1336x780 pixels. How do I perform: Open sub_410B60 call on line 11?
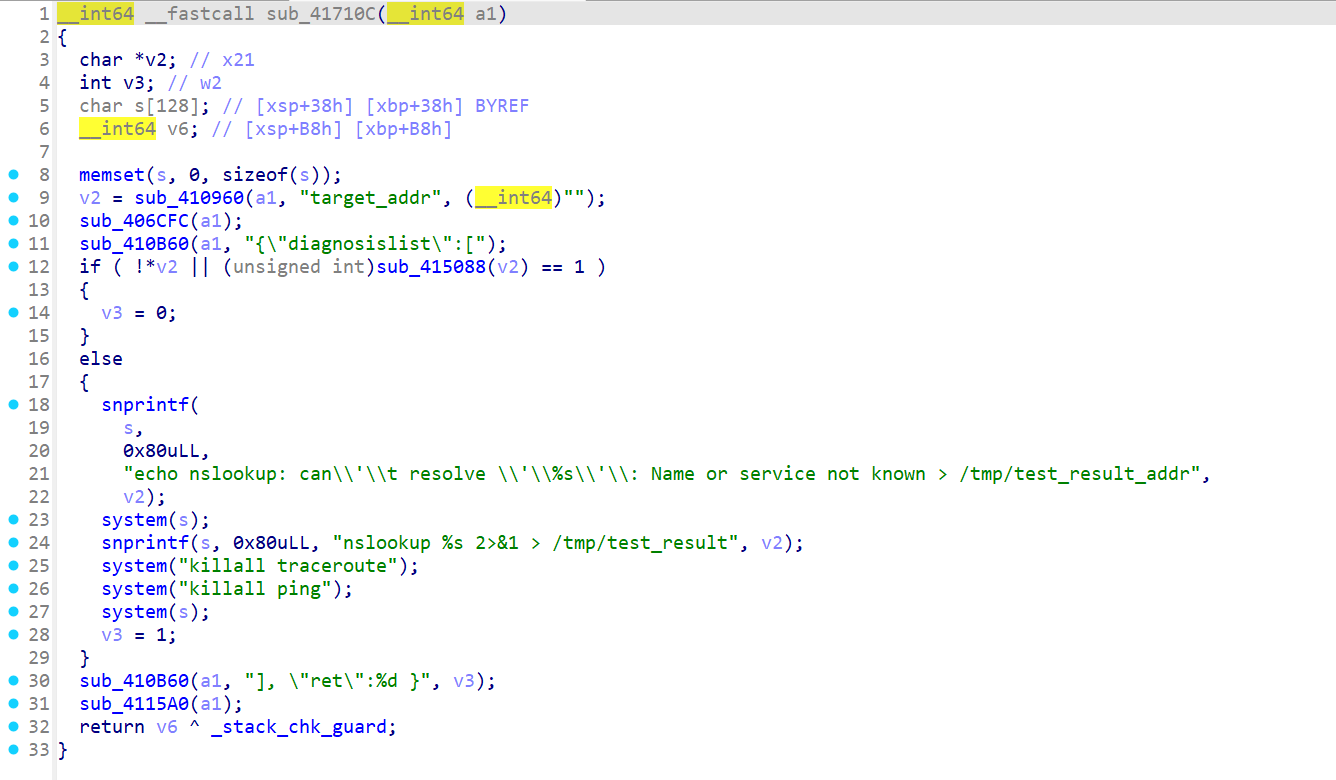coord(134,244)
